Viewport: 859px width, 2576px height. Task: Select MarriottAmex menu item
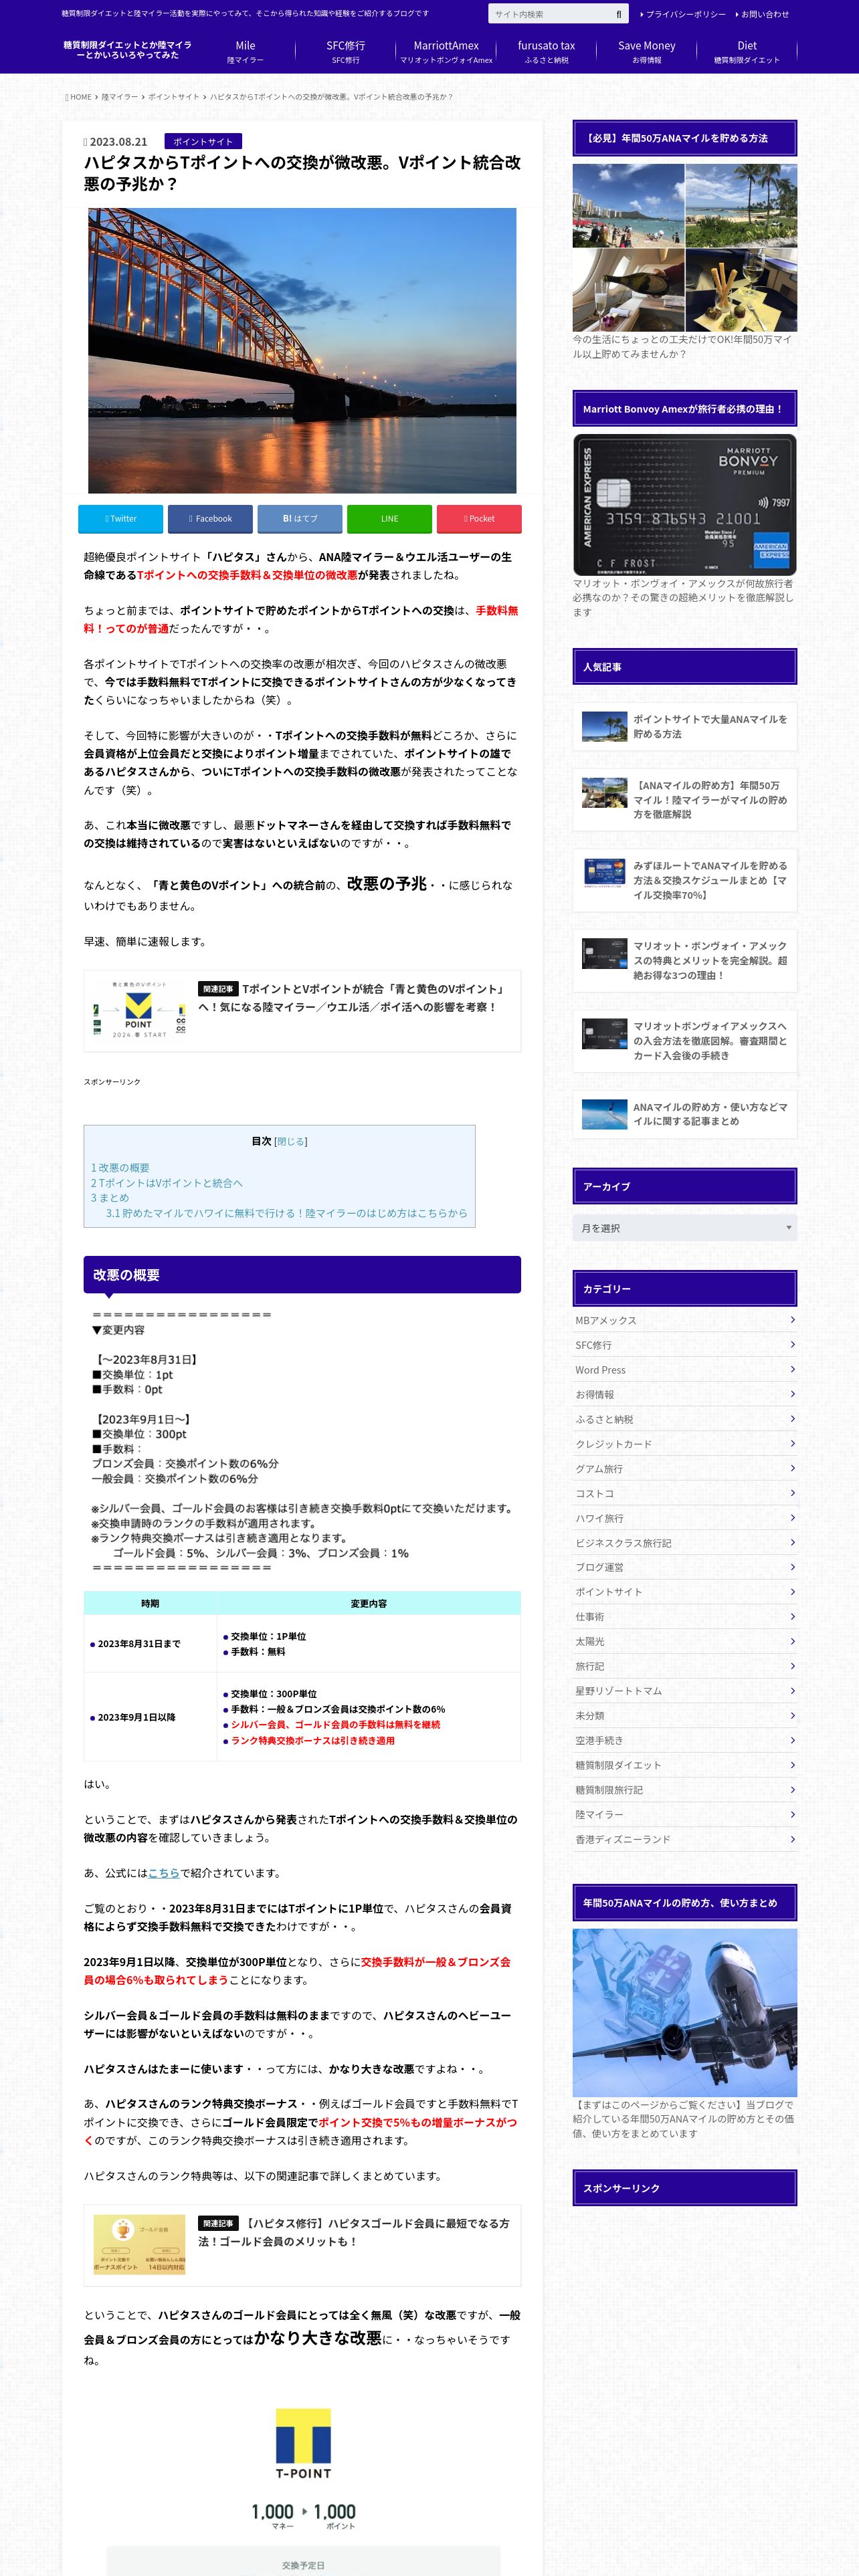[446, 52]
